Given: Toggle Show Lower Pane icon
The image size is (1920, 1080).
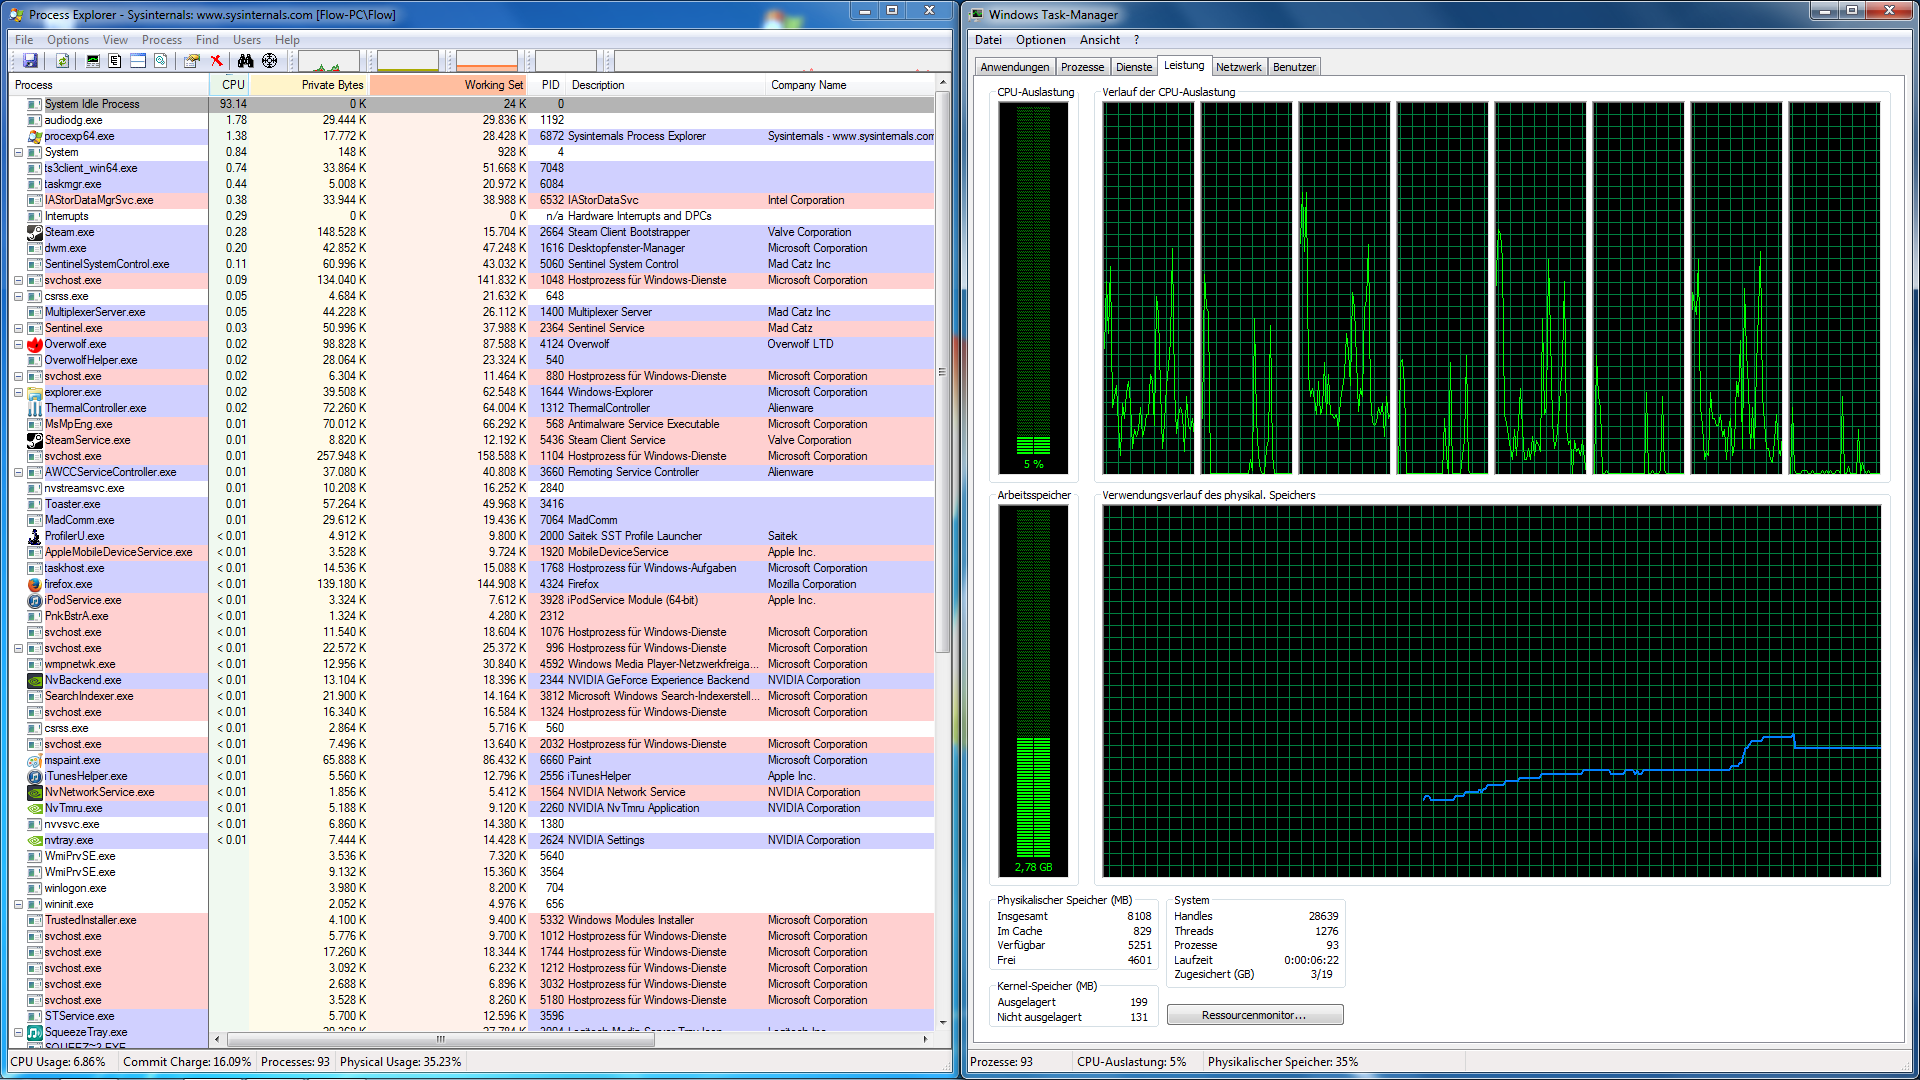Looking at the screenshot, I should (x=138, y=61).
